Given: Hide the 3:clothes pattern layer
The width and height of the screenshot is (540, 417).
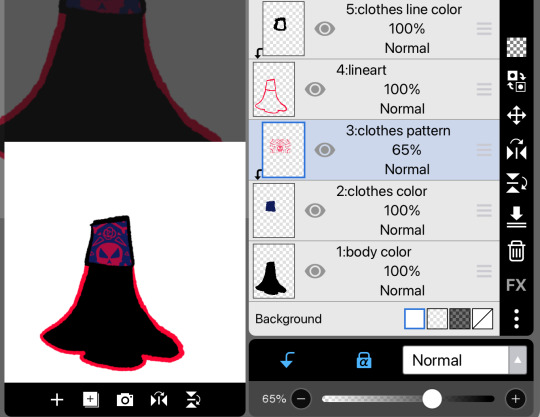Looking at the screenshot, I should point(324,150).
